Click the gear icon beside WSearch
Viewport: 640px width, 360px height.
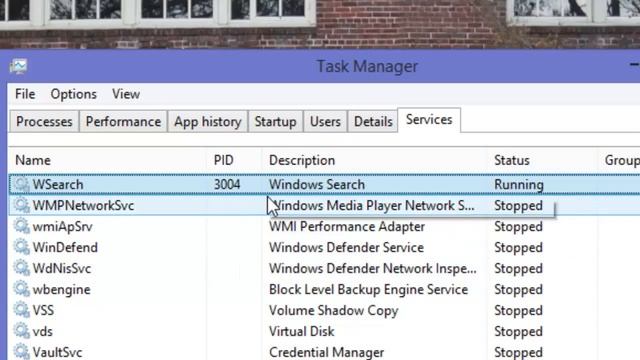pos(21,184)
